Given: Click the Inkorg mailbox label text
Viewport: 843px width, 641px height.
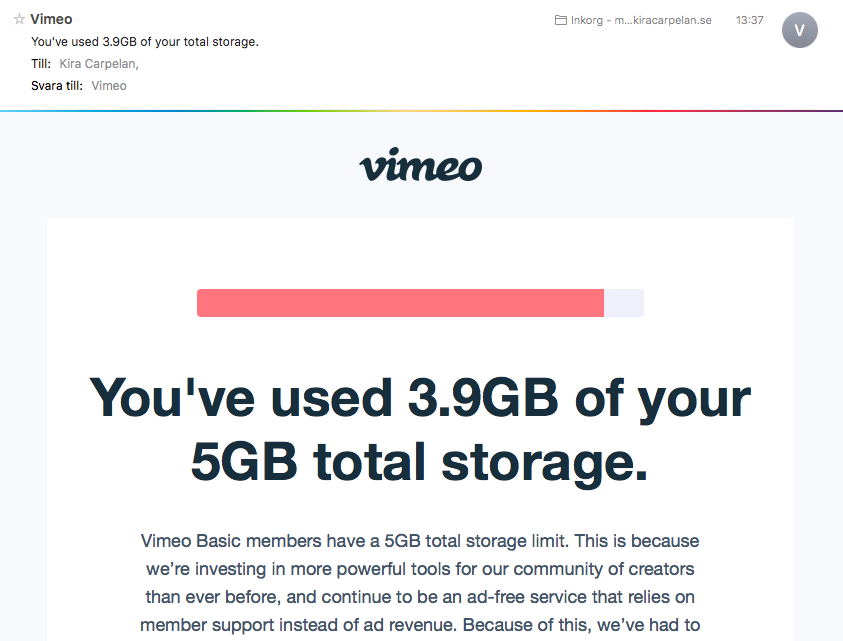Looking at the screenshot, I should [641, 20].
